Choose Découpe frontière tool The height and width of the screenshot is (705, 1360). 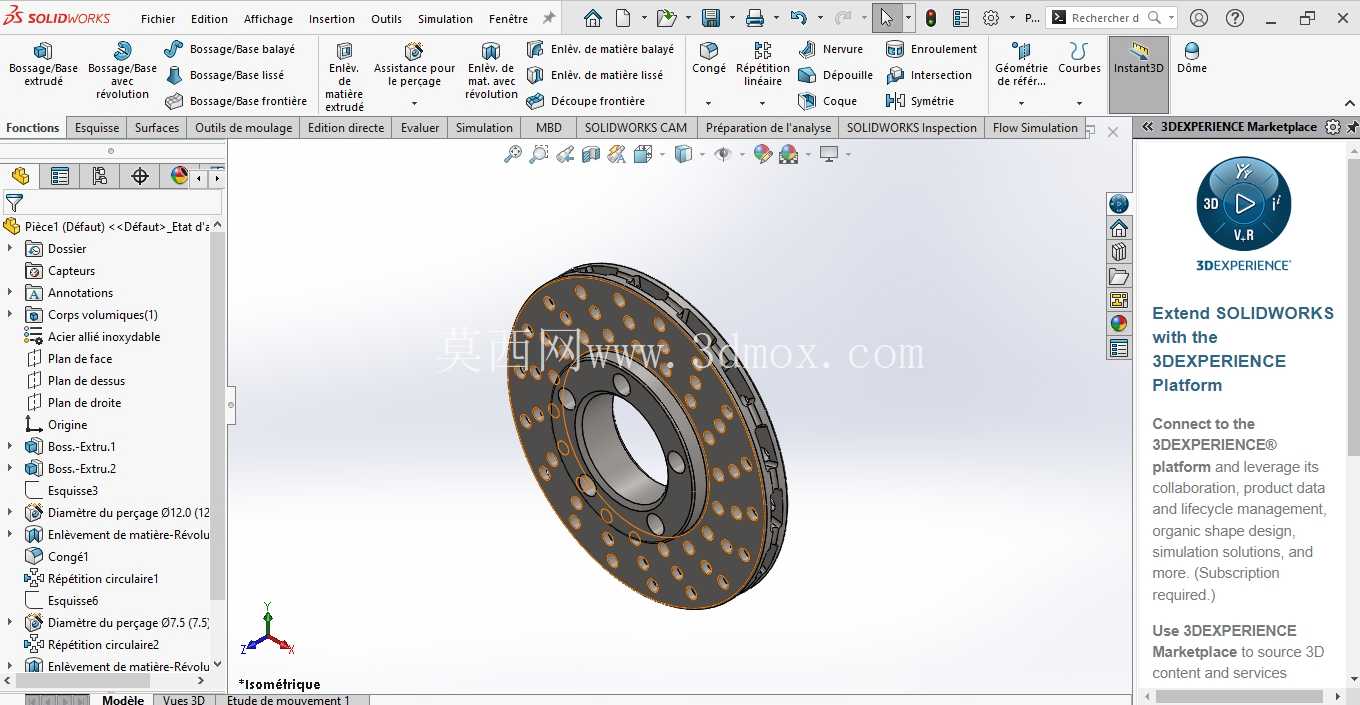pos(586,101)
